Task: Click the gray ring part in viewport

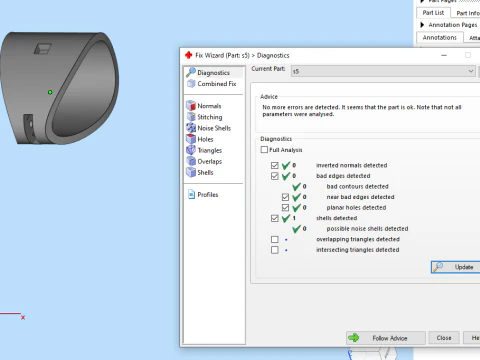Action: point(60,88)
